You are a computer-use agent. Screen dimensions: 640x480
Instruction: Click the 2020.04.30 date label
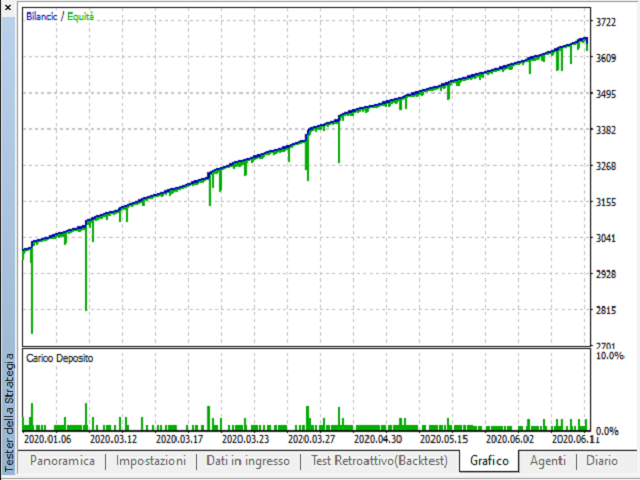tap(378, 440)
